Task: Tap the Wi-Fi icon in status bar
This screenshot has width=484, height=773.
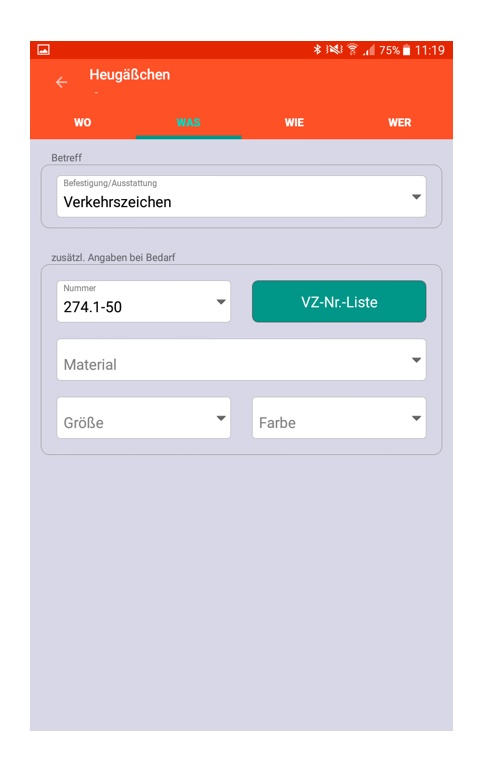Action: tap(352, 50)
